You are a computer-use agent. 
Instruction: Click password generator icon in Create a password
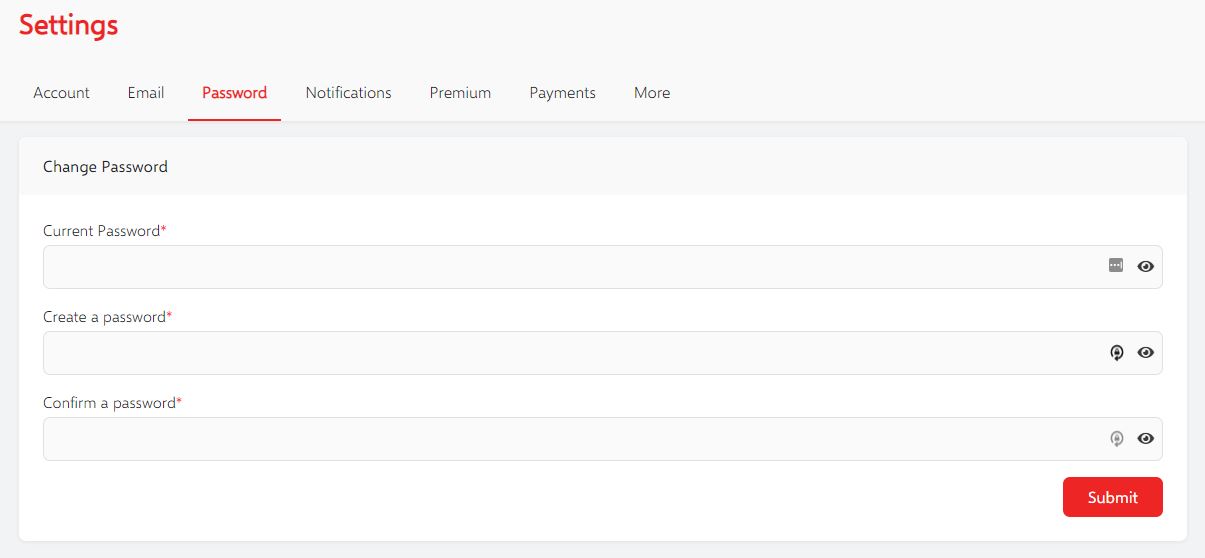coord(1117,352)
